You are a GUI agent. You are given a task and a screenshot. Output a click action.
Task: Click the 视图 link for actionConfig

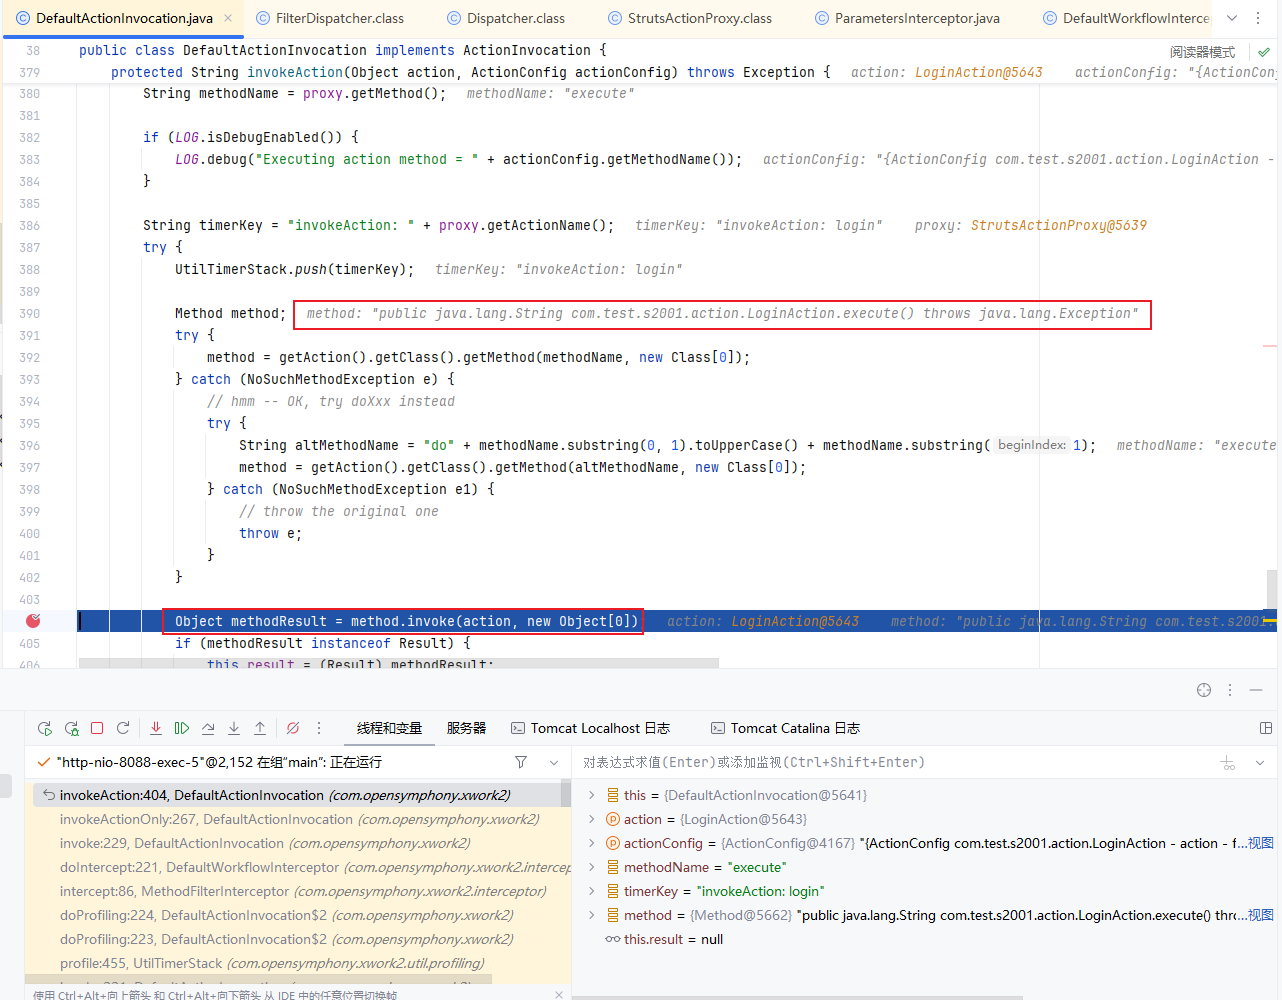(x=1260, y=843)
